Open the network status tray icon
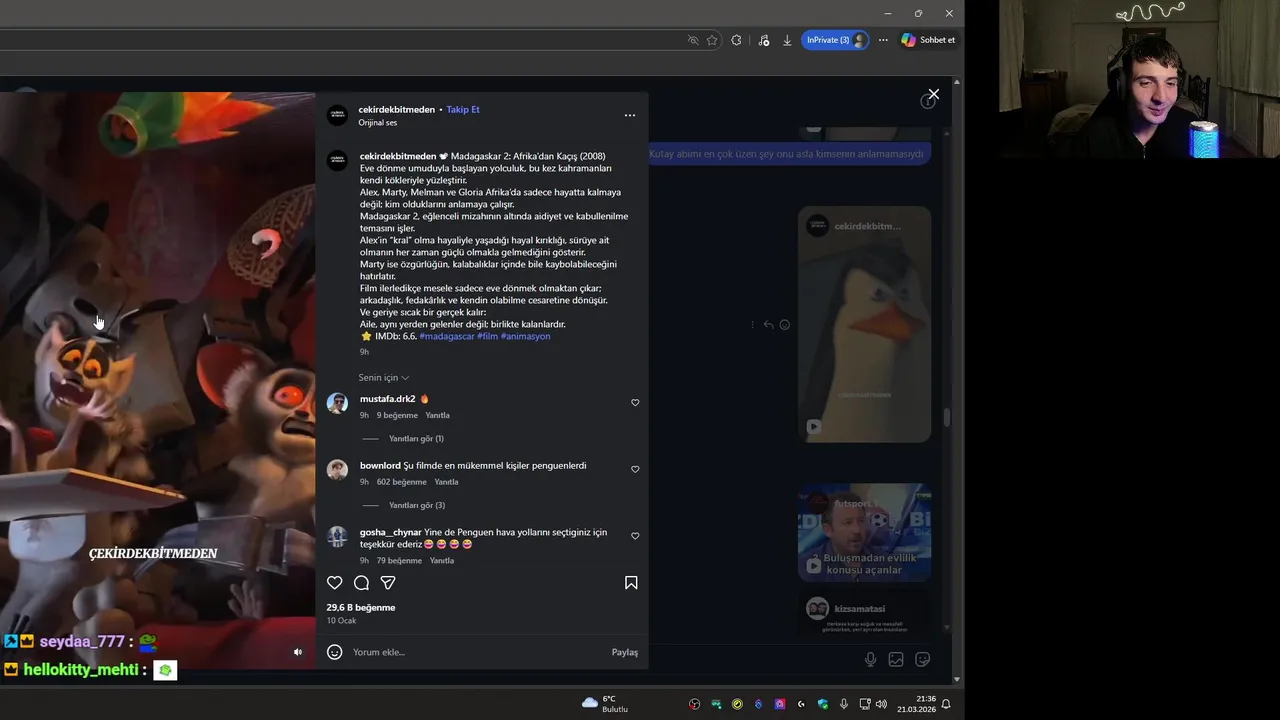The height and width of the screenshot is (720, 1280). (x=864, y=704)
